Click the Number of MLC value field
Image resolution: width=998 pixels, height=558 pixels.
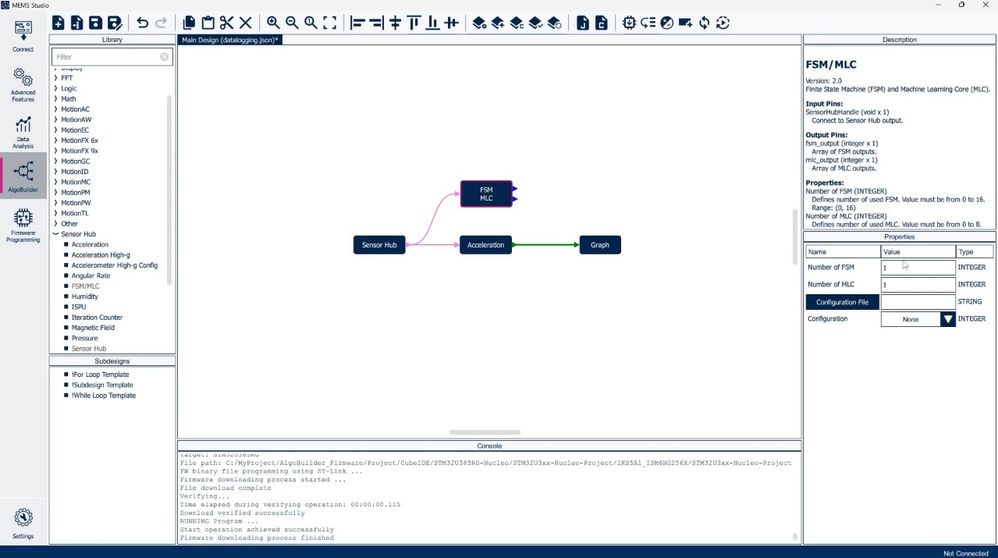pos(918,284)
